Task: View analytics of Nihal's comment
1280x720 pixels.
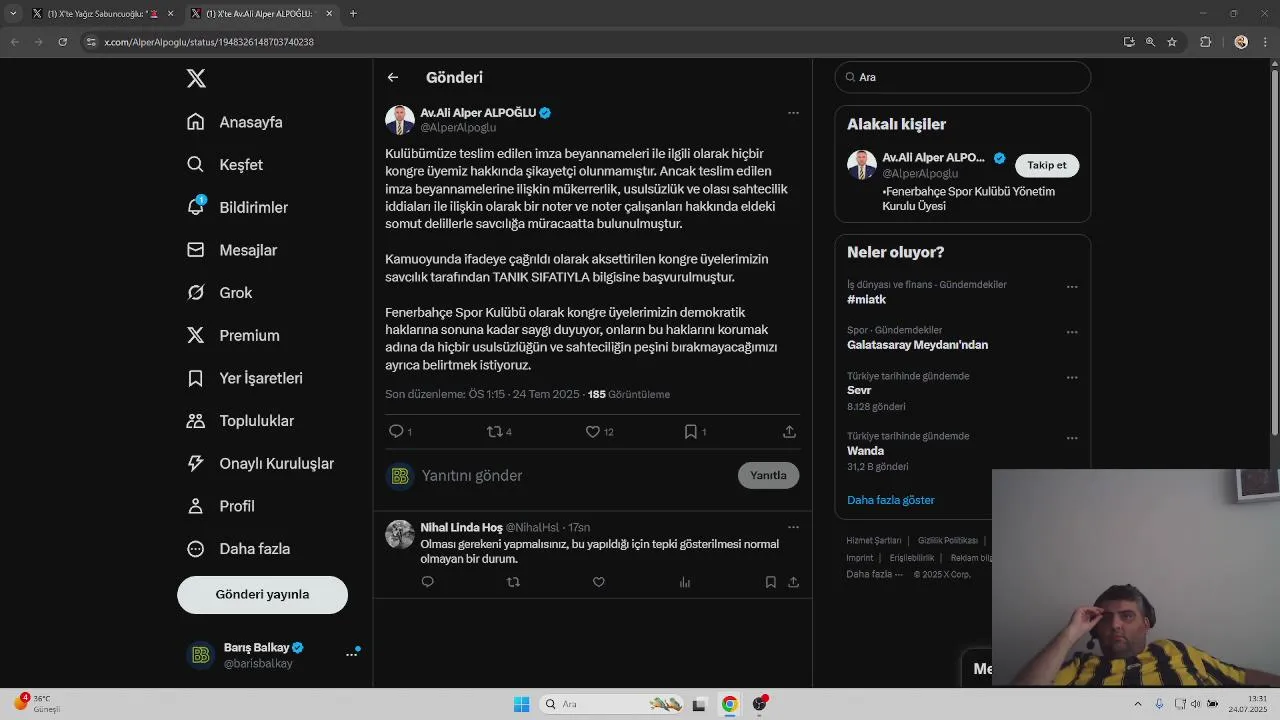Action: [685, 582]
